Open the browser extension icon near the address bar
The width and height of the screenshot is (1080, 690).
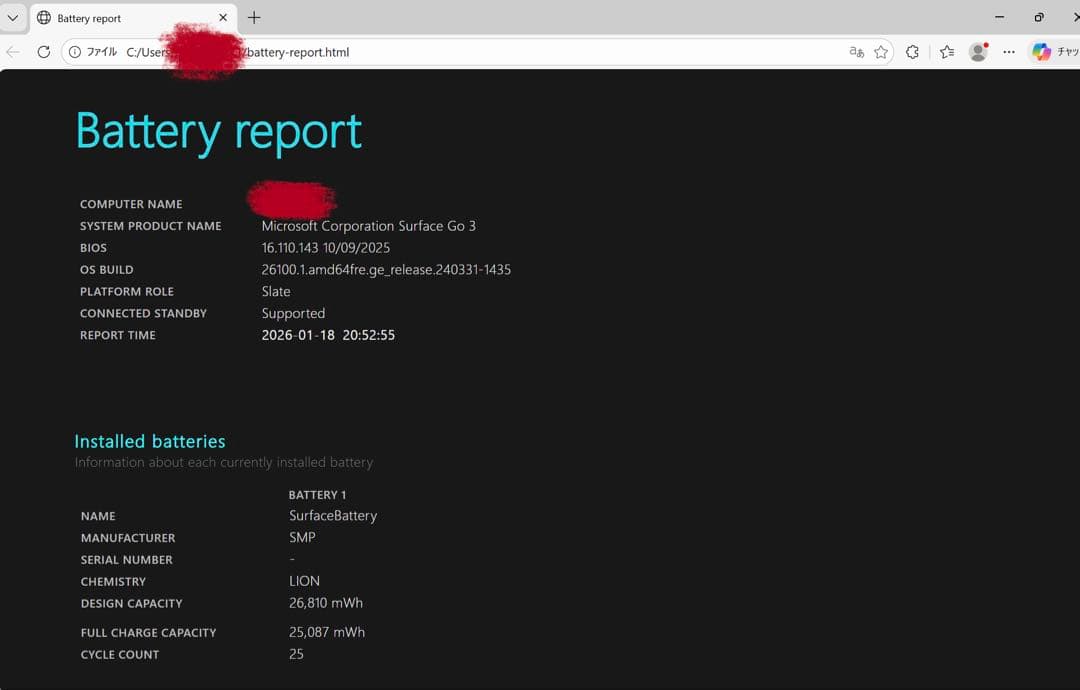(x=912, y=52)
